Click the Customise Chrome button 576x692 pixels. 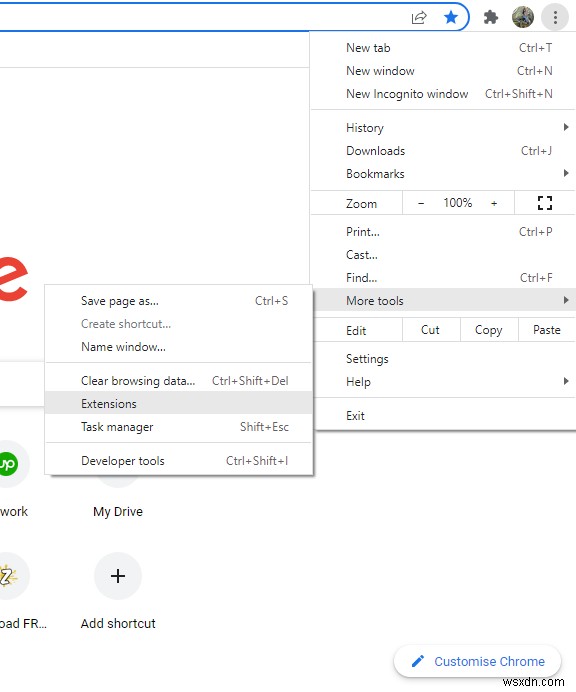point(478,661)
